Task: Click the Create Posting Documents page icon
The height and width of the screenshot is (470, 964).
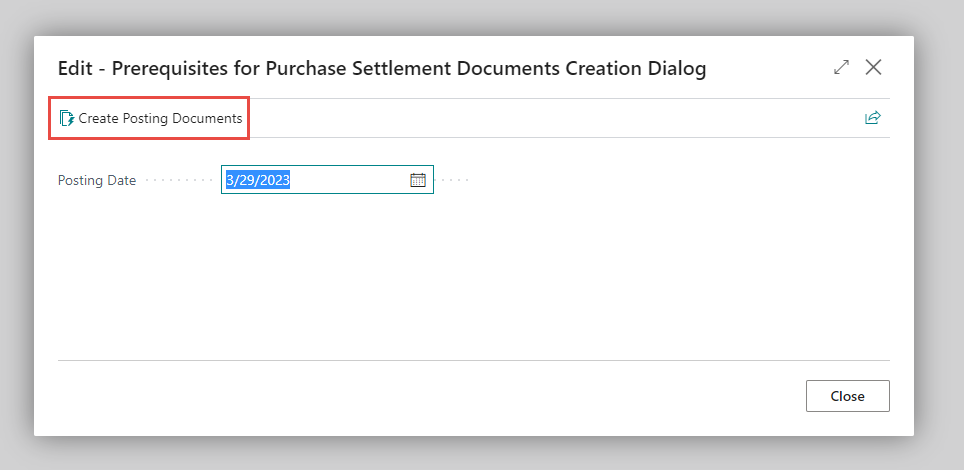Action: coord(67,118)
